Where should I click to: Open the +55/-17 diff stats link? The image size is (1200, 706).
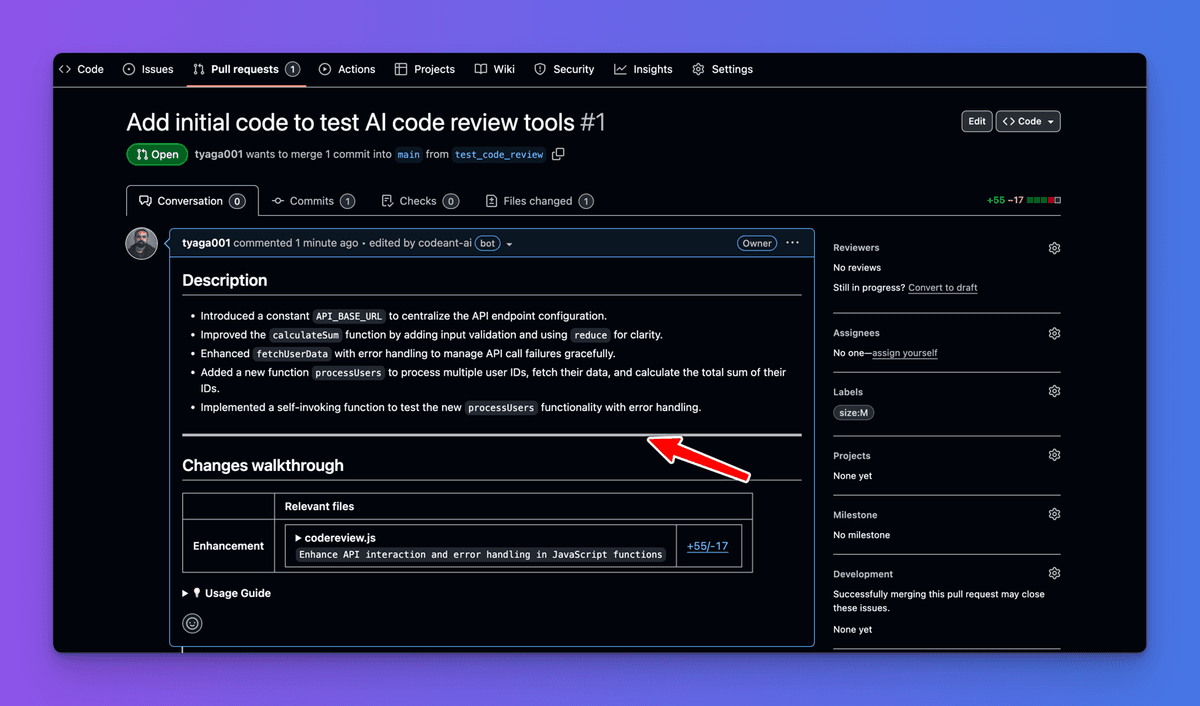pyautogui.click(x=708, y=545)
